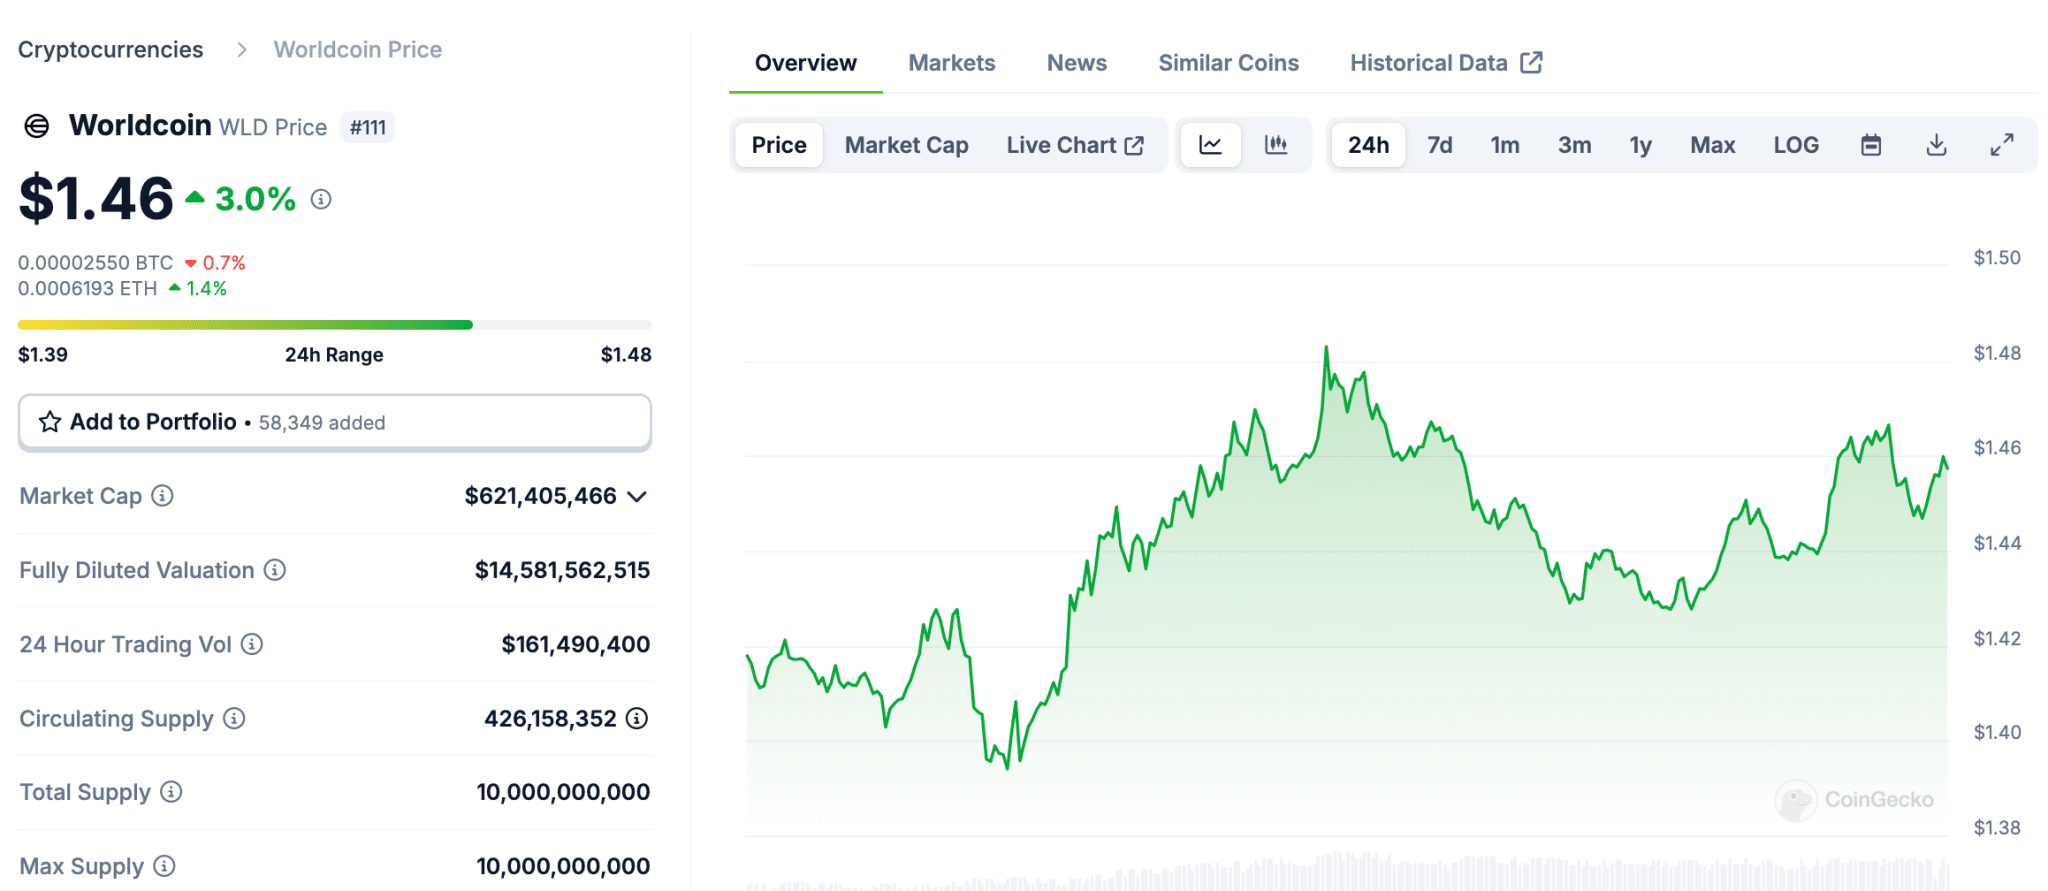Screen dimensions: 2048x891
Task: Open the Historical Data tab
Action: pos(1447,63)
